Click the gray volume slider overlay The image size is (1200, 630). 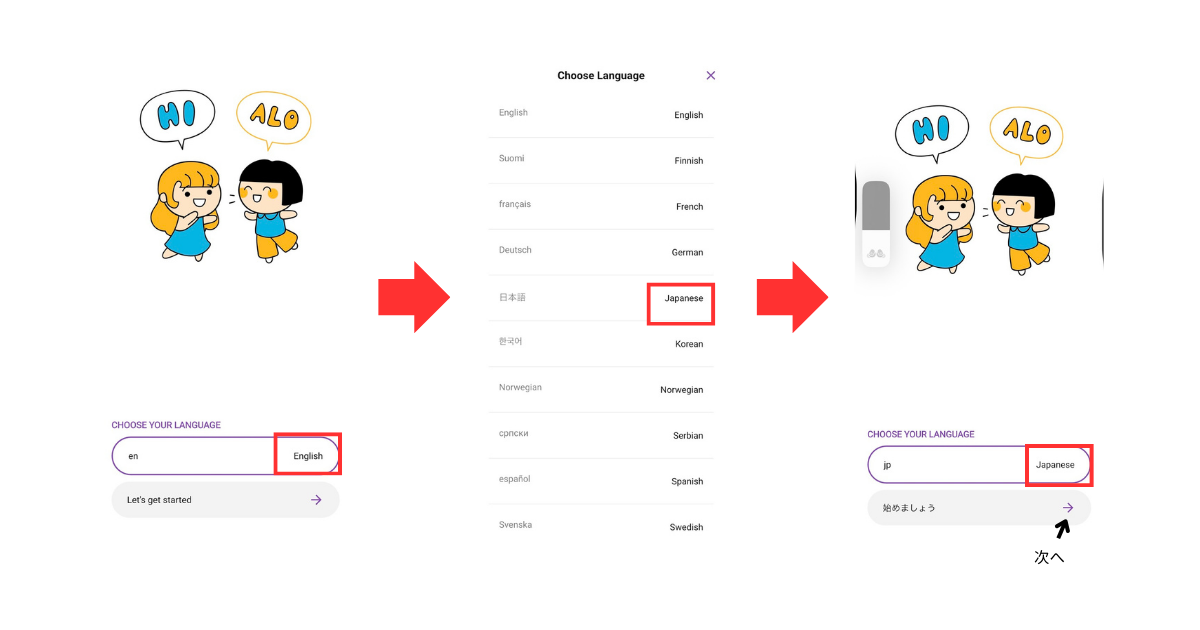[876, 225]
